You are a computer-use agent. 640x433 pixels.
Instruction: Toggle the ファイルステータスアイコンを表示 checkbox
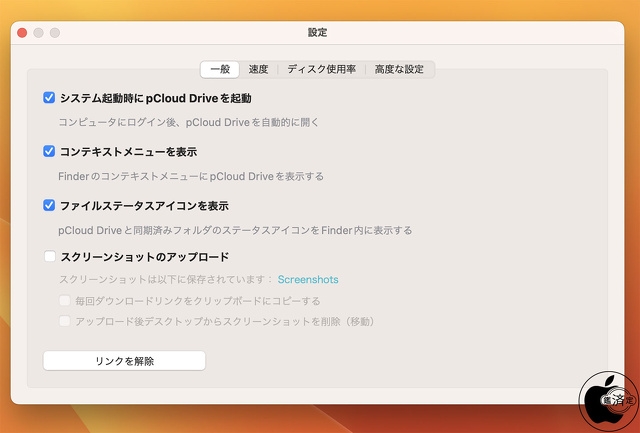click(x=49, y=205)
